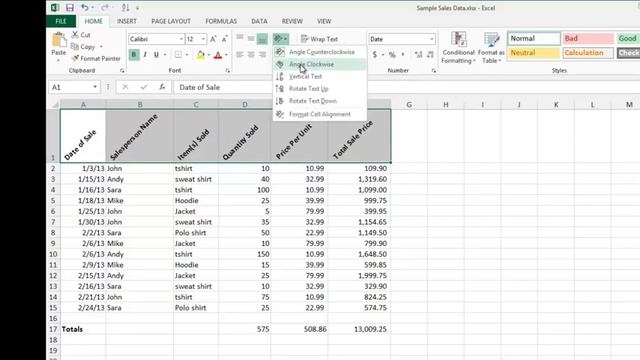Toggle Wrap Text

coord(319,39)
